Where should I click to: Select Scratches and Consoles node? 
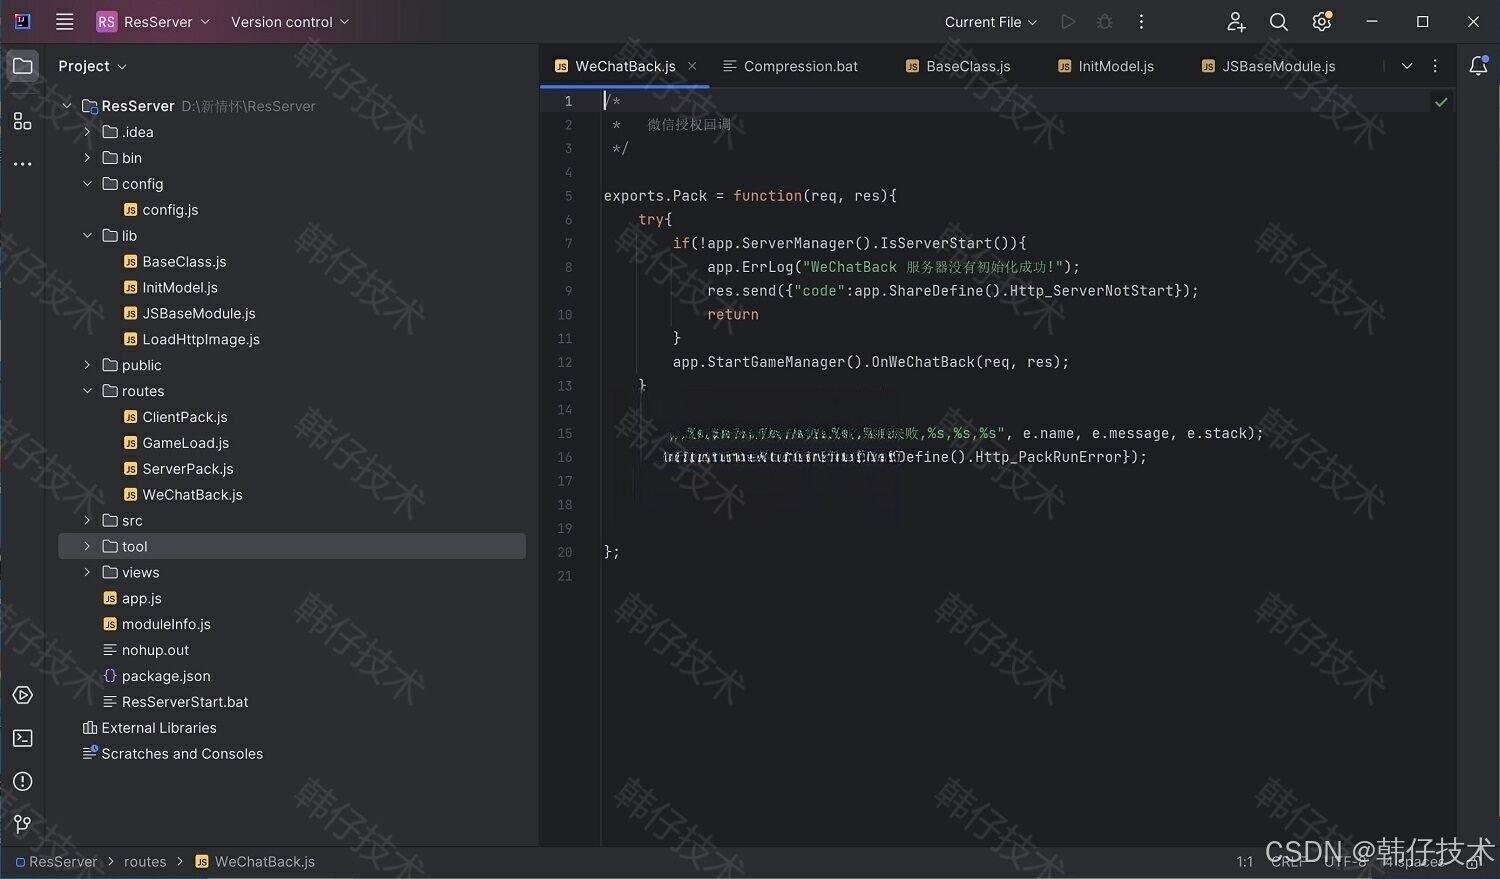pos(172,754)
